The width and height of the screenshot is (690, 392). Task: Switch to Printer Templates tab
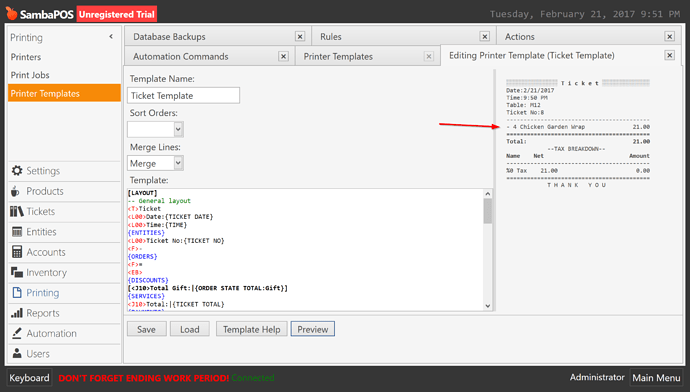pos(338,57)
